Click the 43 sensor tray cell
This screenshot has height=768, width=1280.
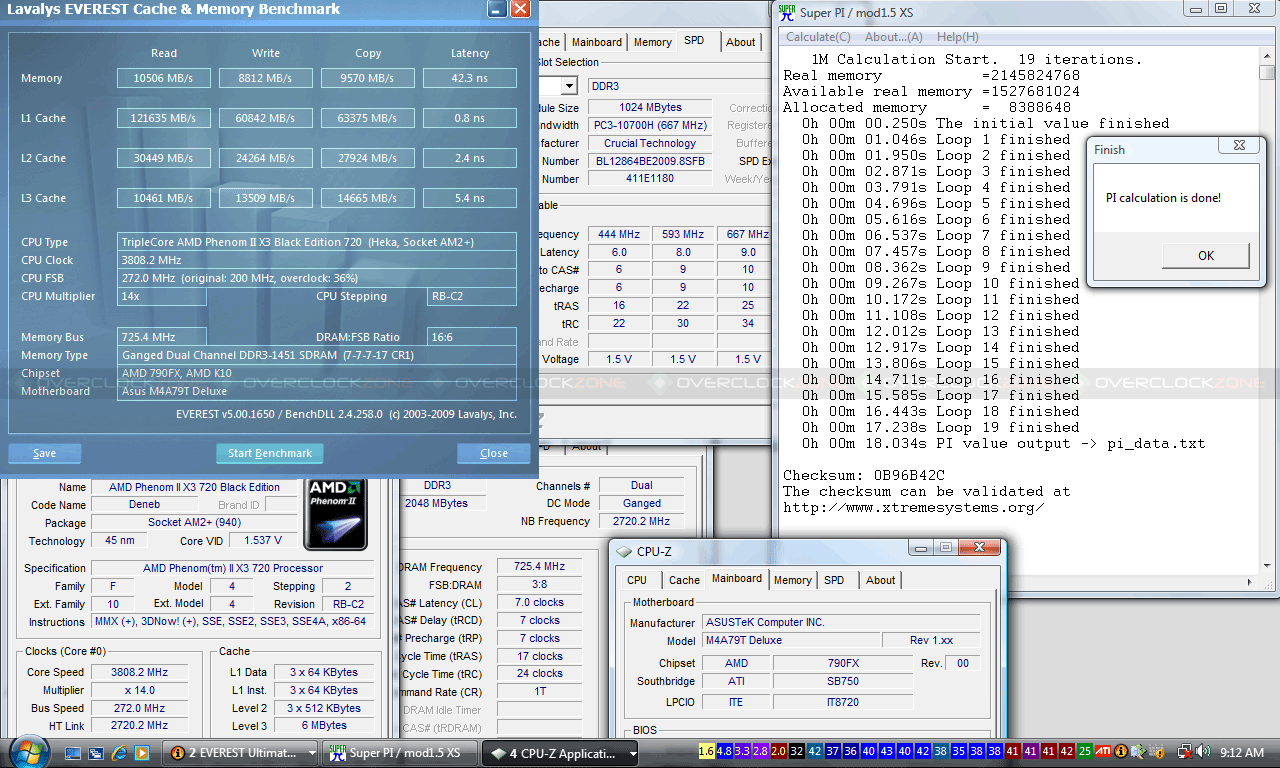(886, 751)
